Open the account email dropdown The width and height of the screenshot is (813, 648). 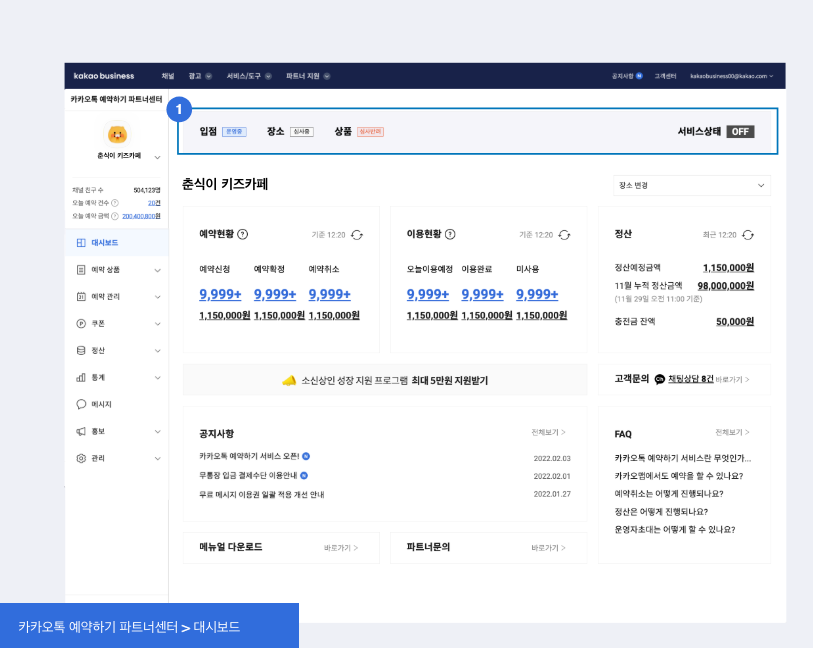[732, 76]
